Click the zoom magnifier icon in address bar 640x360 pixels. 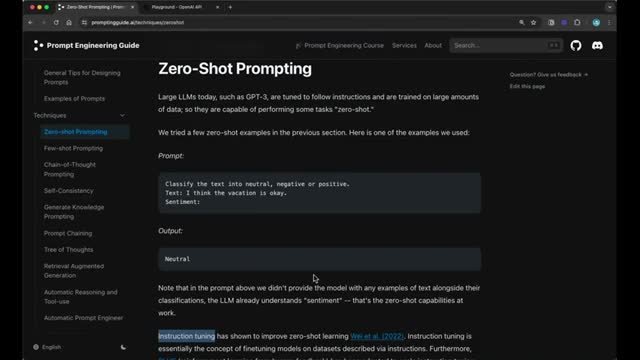coord(522,22)
